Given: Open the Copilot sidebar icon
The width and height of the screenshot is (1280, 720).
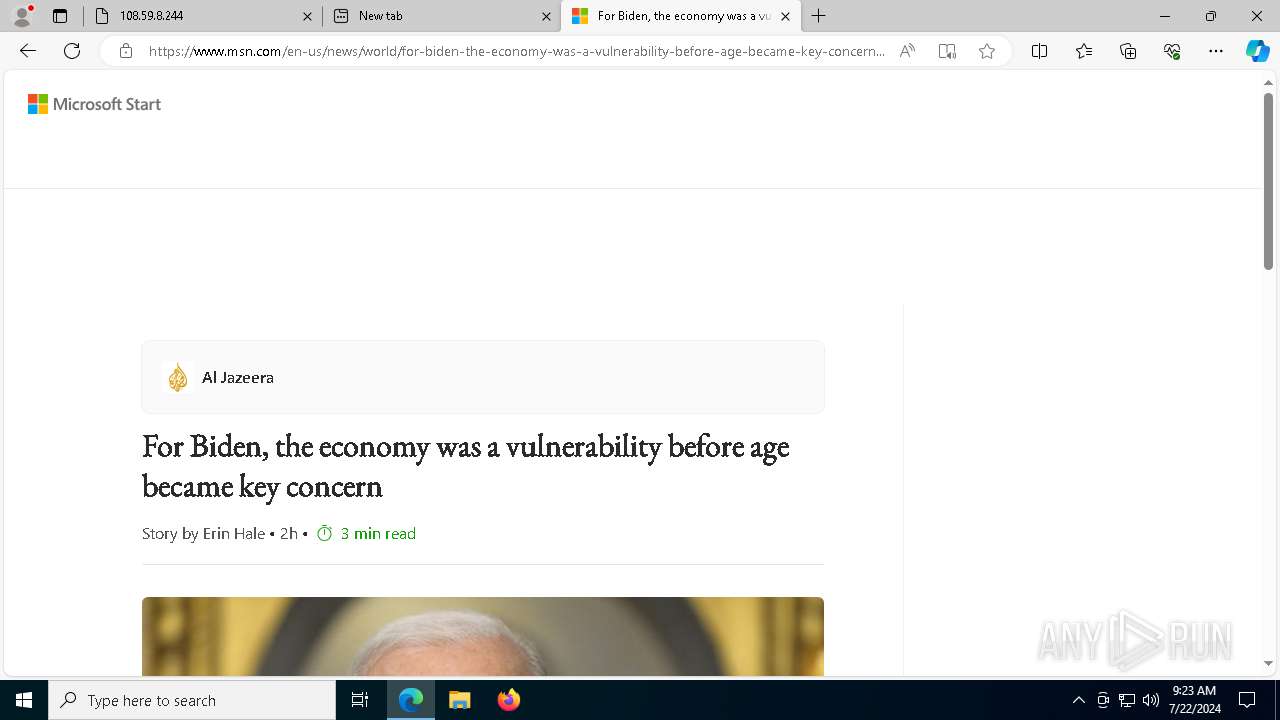Looking at the screenshot, I should (x=1257, y=51).
